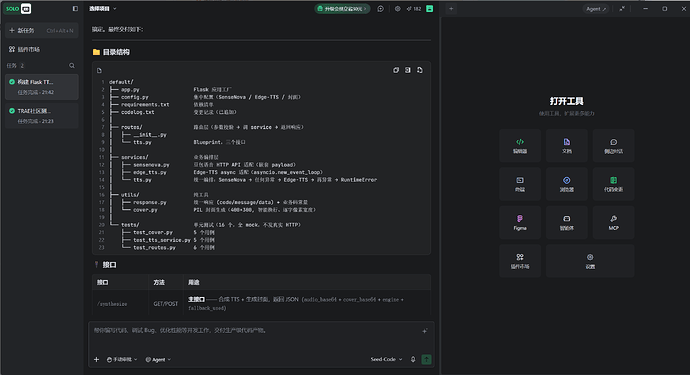Select the TRAE社区... task
The image size is (690, 375).
pos(42,116)
